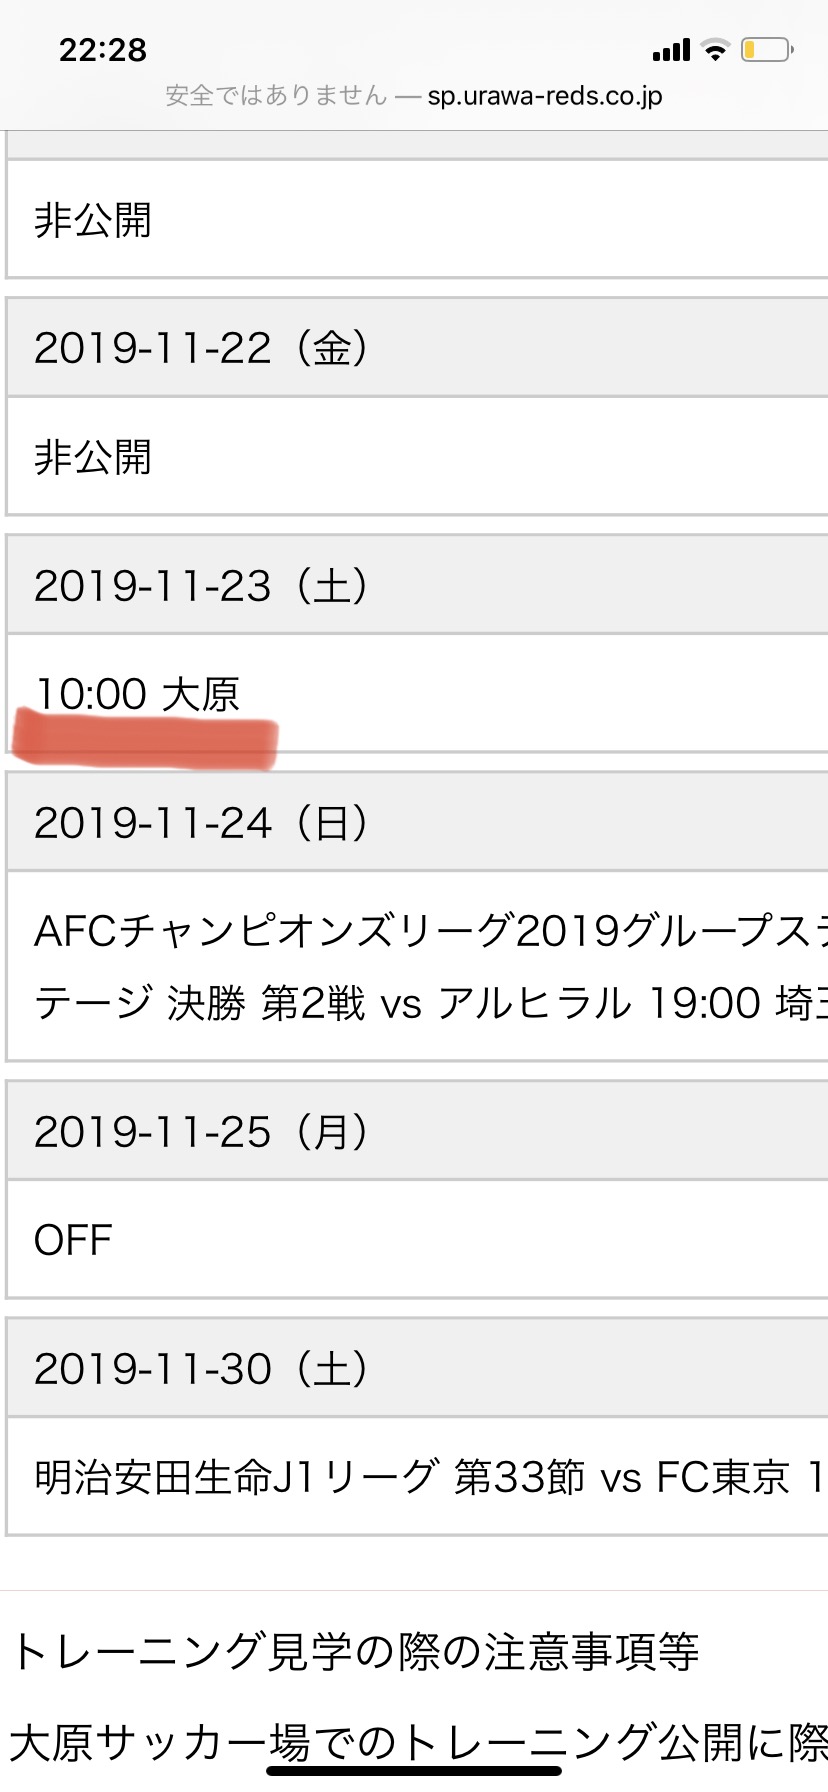
Task: Tap the Wi-Fi status icon
Action: (x=715, y=50)
